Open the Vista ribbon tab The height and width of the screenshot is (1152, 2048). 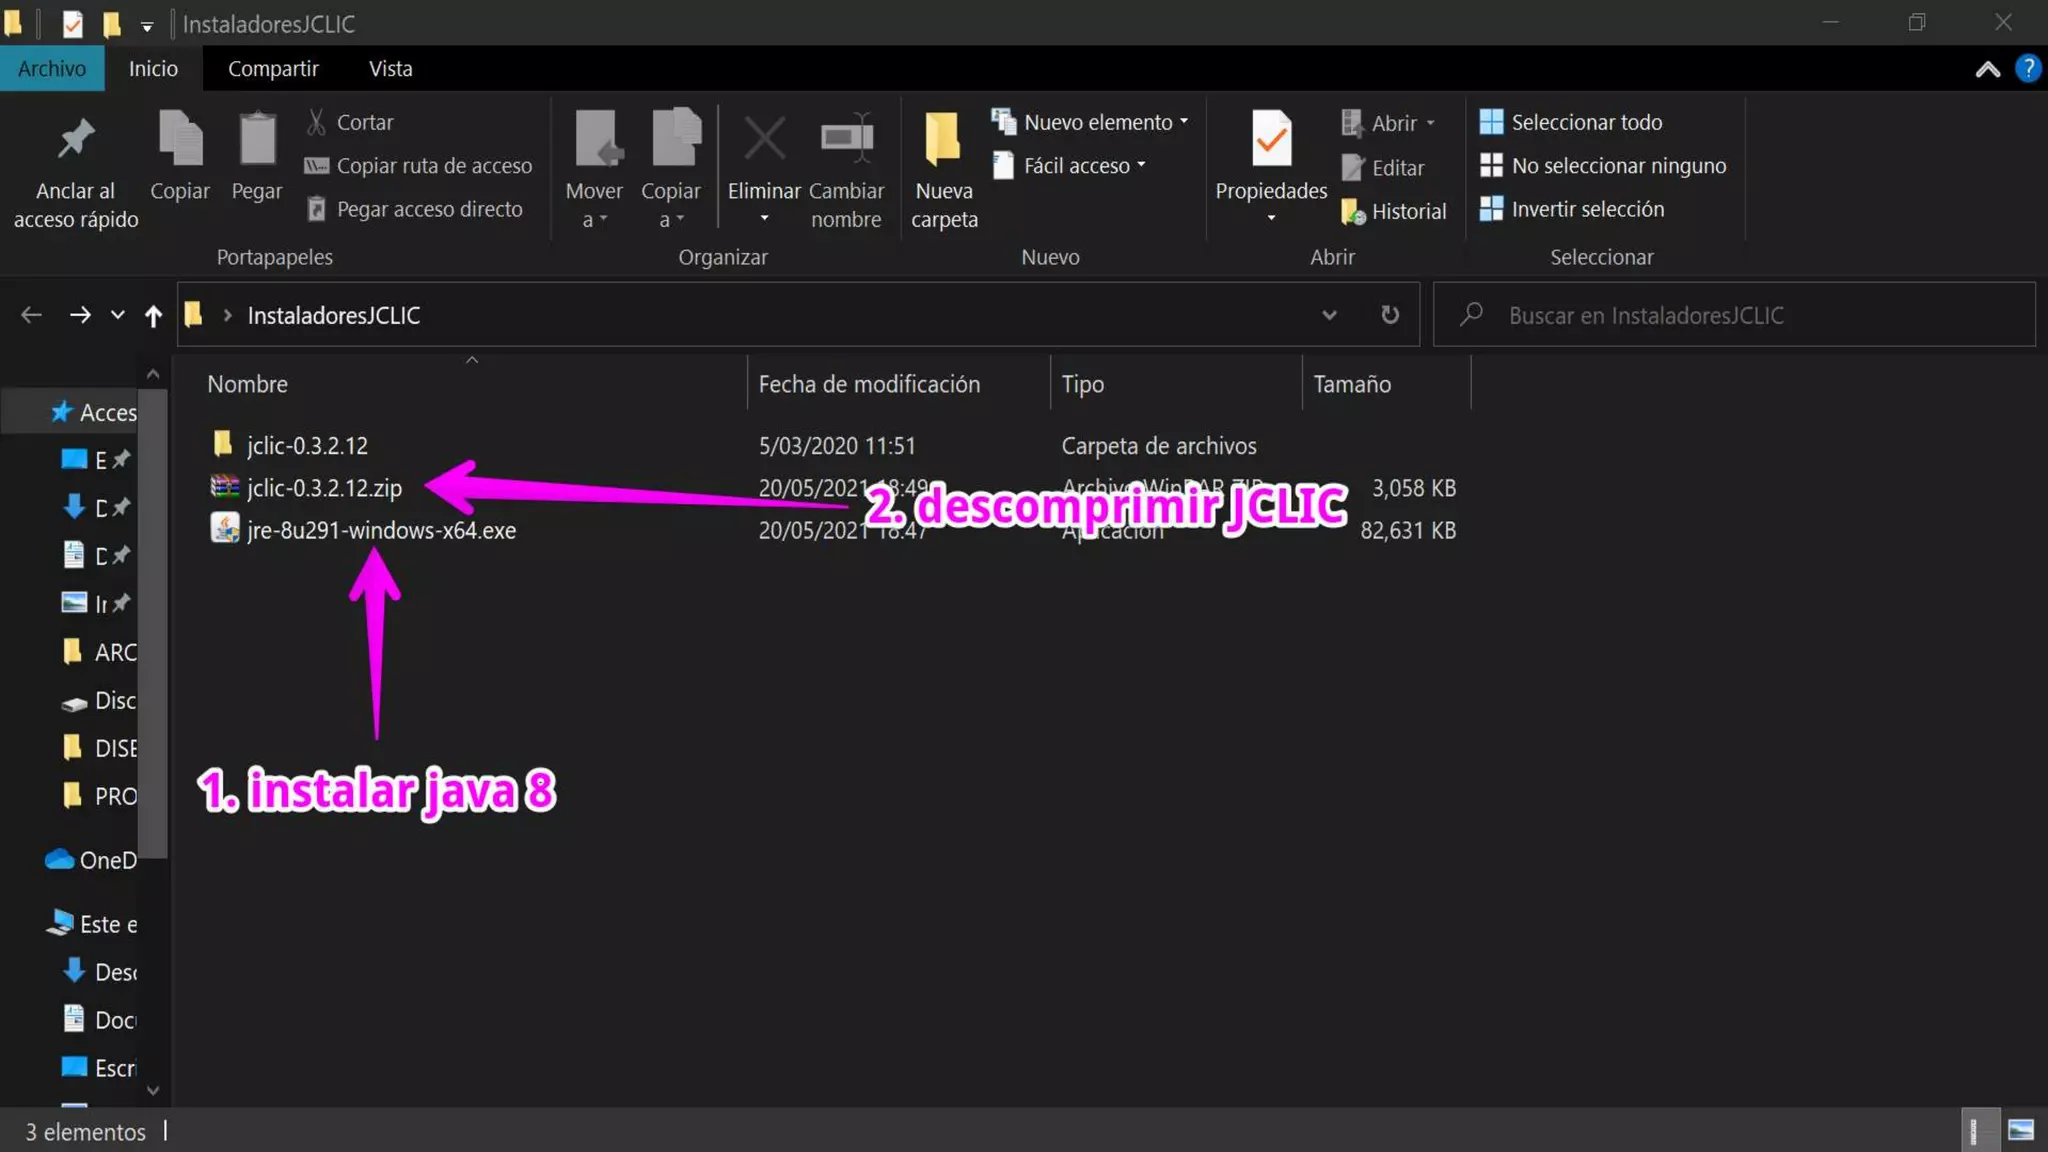390,69
